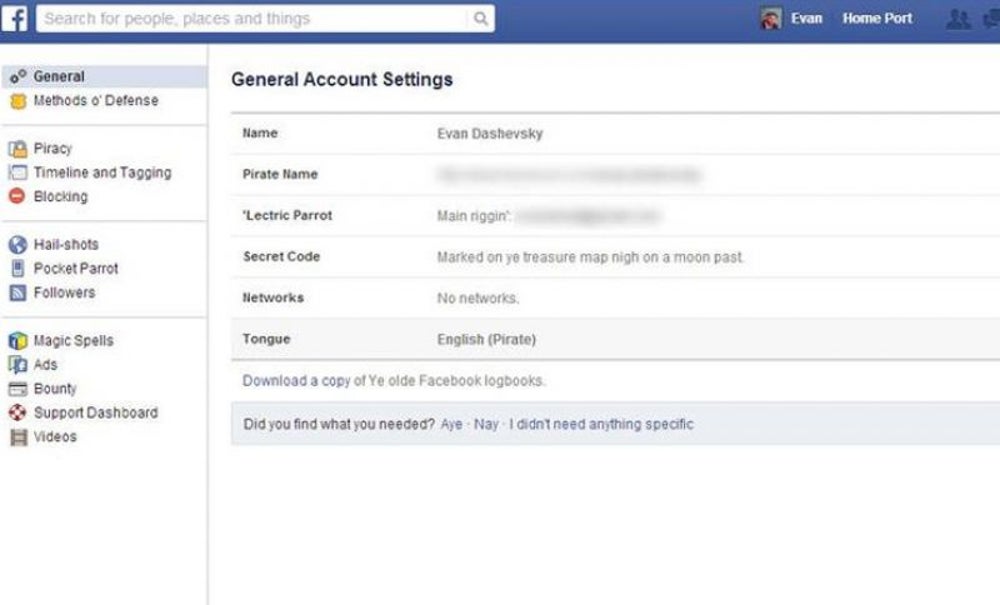Image resolution: width=1000 pixels, height=605 pixels.
Task: Click the Networks row label
Action: point(273,298)
